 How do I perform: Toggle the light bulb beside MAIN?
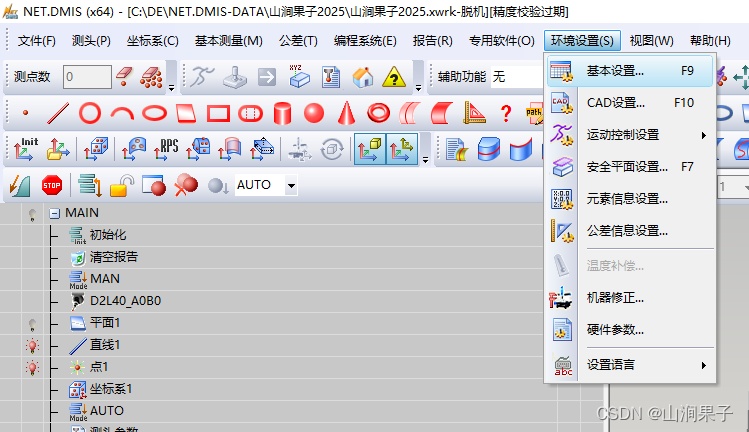tap(32, 215)
